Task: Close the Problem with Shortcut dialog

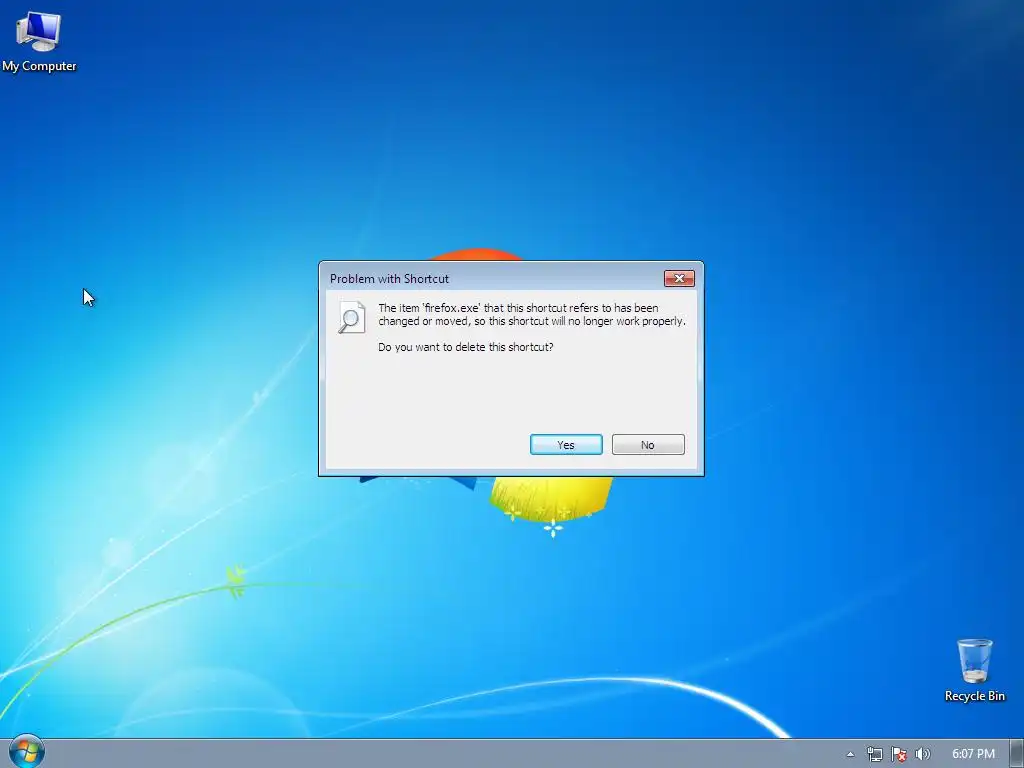Action: (679, 279)
